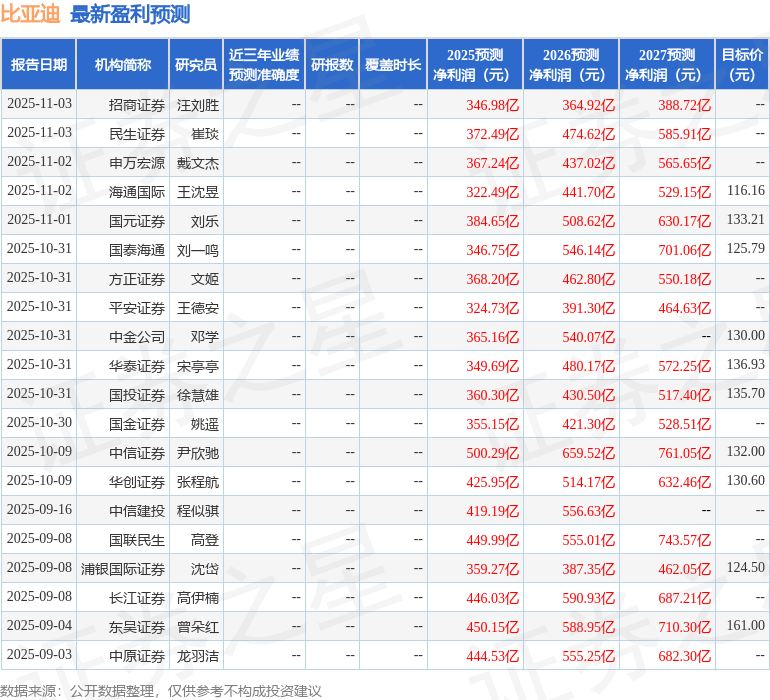The height and width of the screenshot is (700, 770).
Task: Click institution name 国泰海通
Action: pyautogui.click(x=137, y=250)
